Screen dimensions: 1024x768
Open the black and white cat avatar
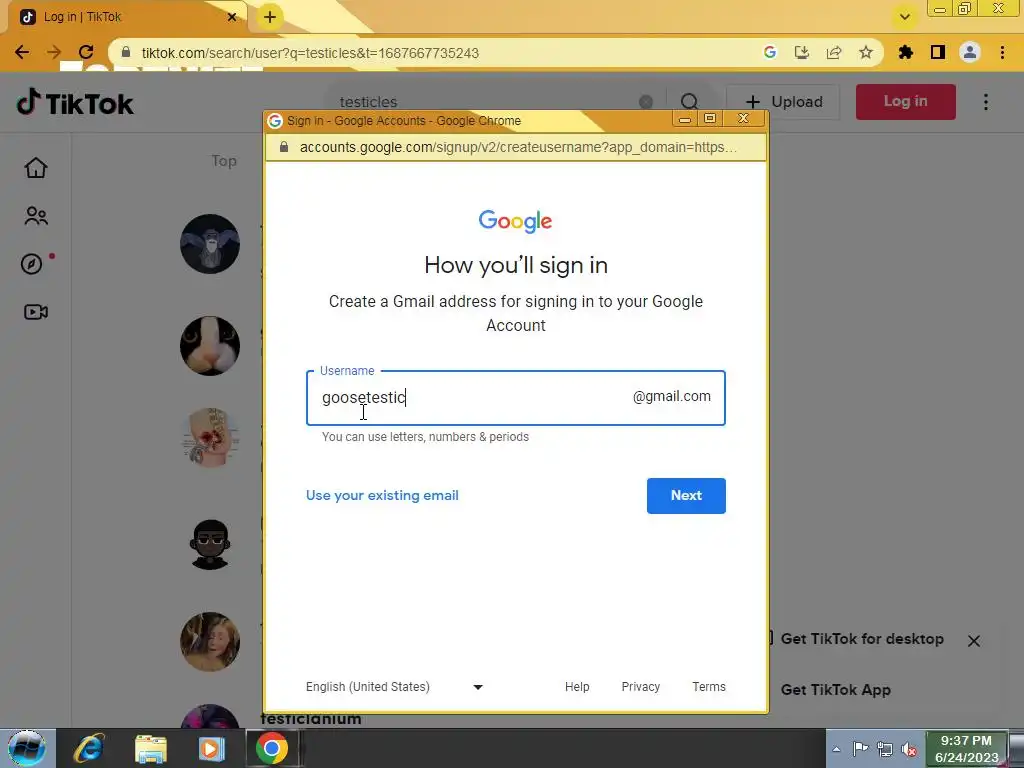tap(210, 345)
